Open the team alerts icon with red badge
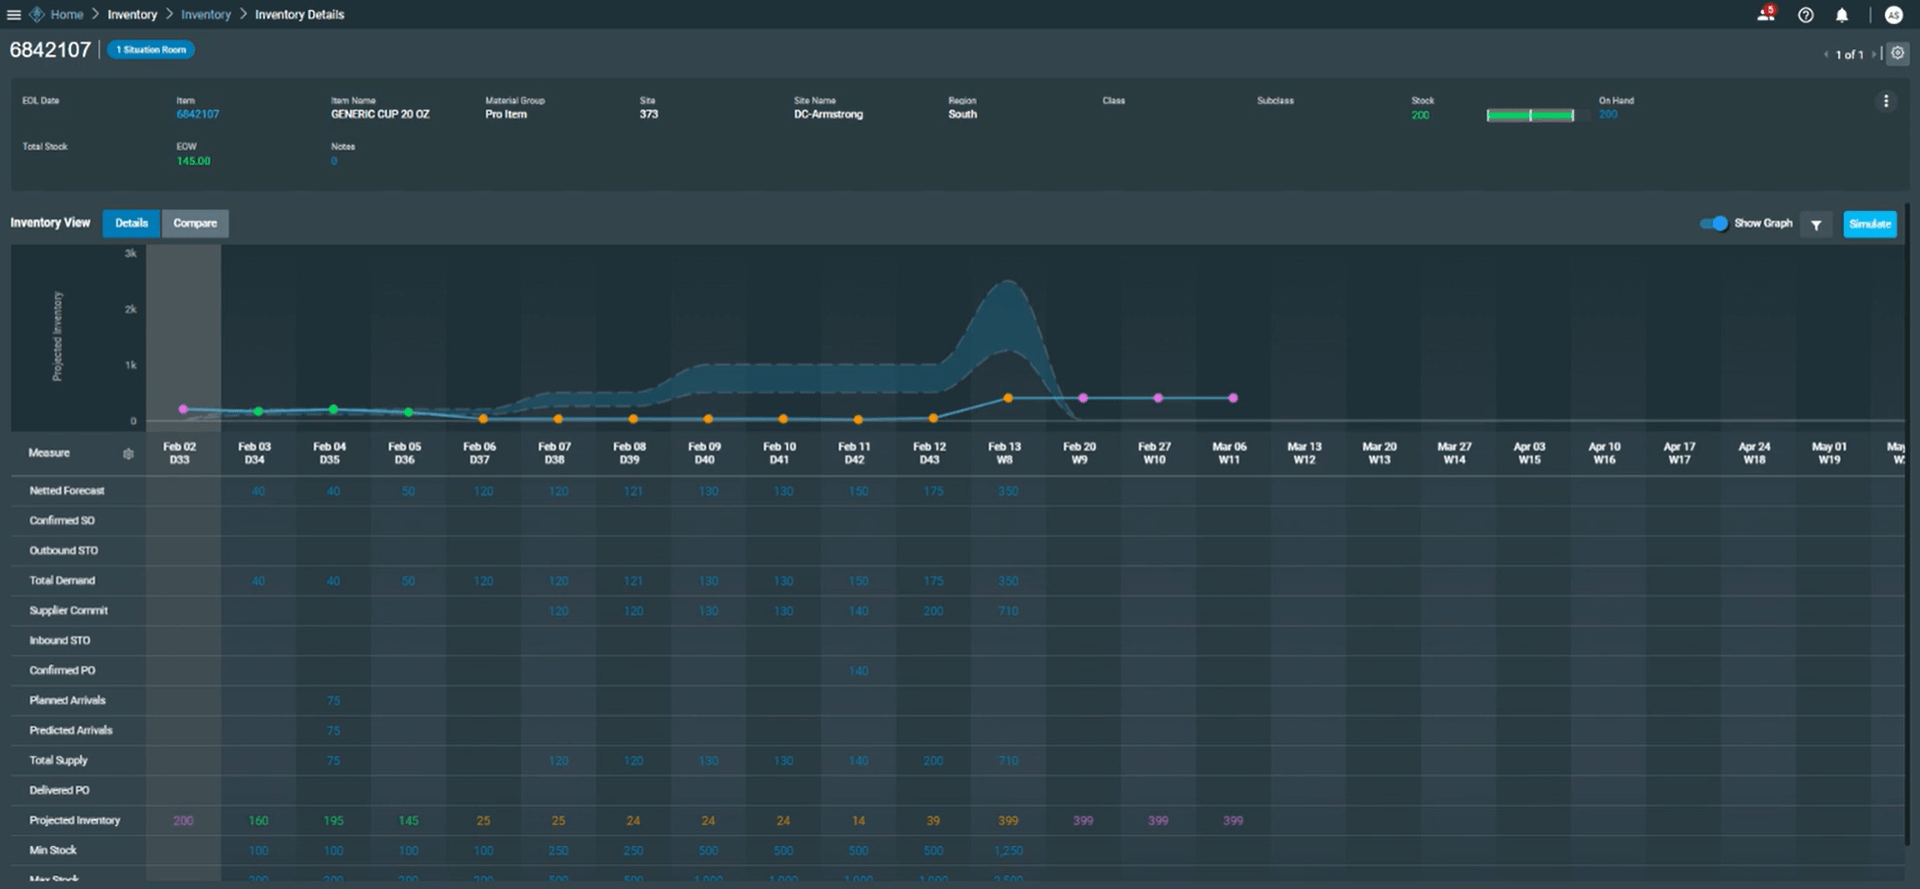The height and width of the screenshot is (889, 1920). tap(1766, 14)
